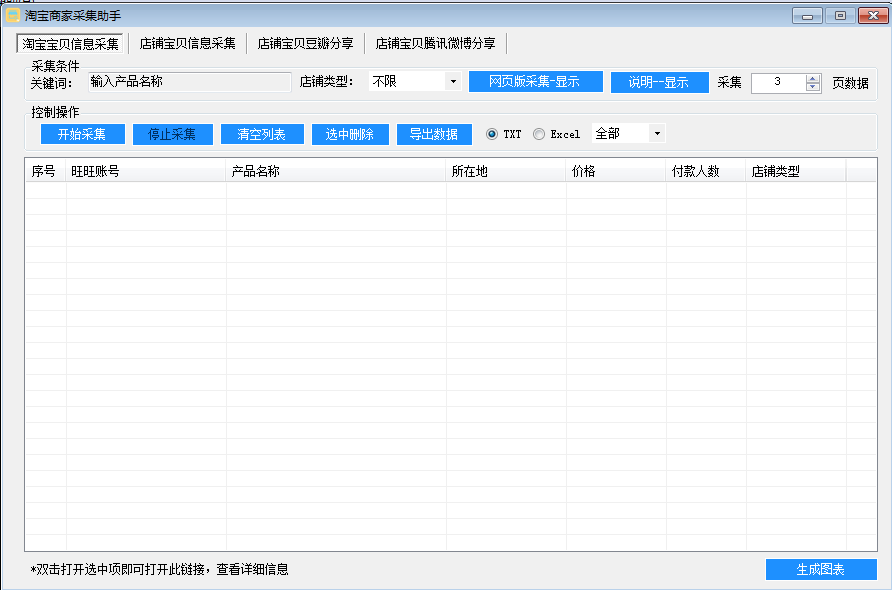The image size is (892, 590).
Task: Open the 店铺宝贝豆瓣分享 tab
Action: pyautogui.click(x=305, y=44)
